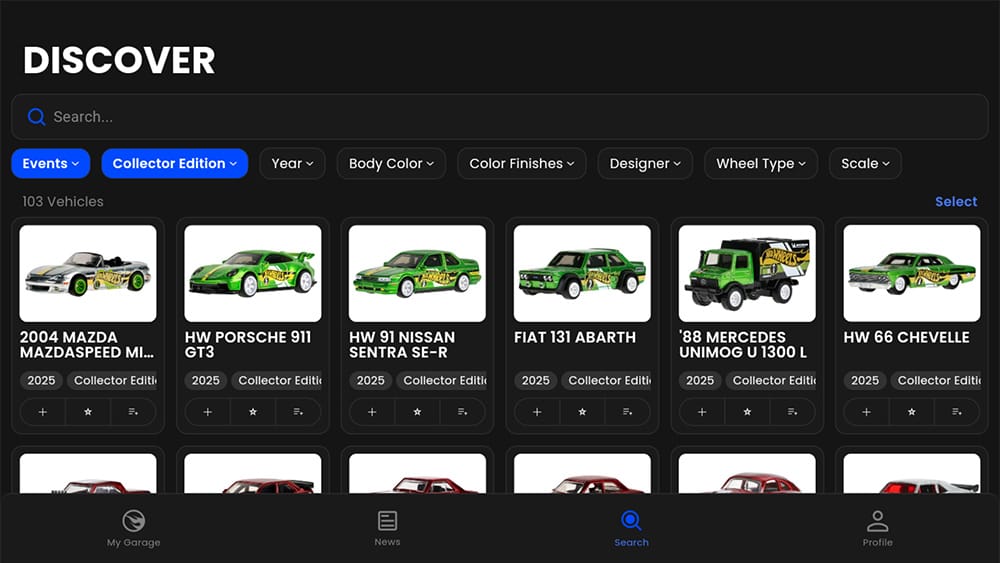This screenshot has height=563, width=1000.
Task: Click the plus icon on 2004 Mazda Mazdaspeed card
Action: pyautogui.click(x=43, y=412)
